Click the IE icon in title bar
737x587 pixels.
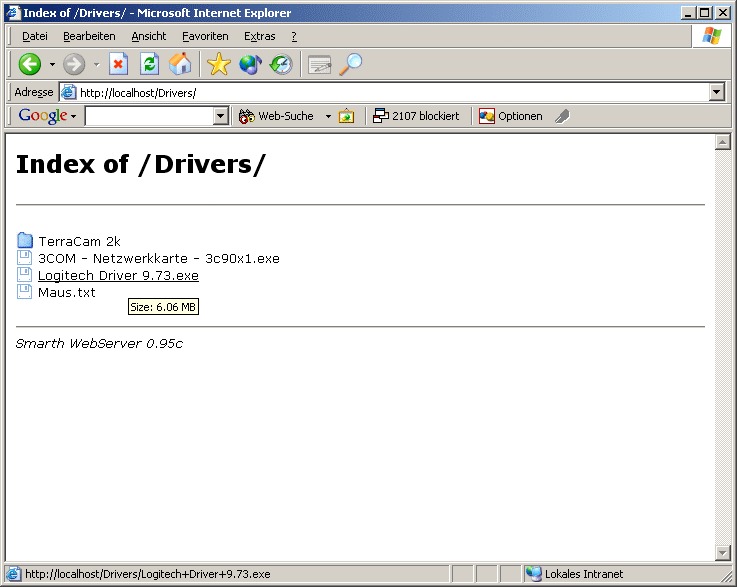(x=14, y=13)
